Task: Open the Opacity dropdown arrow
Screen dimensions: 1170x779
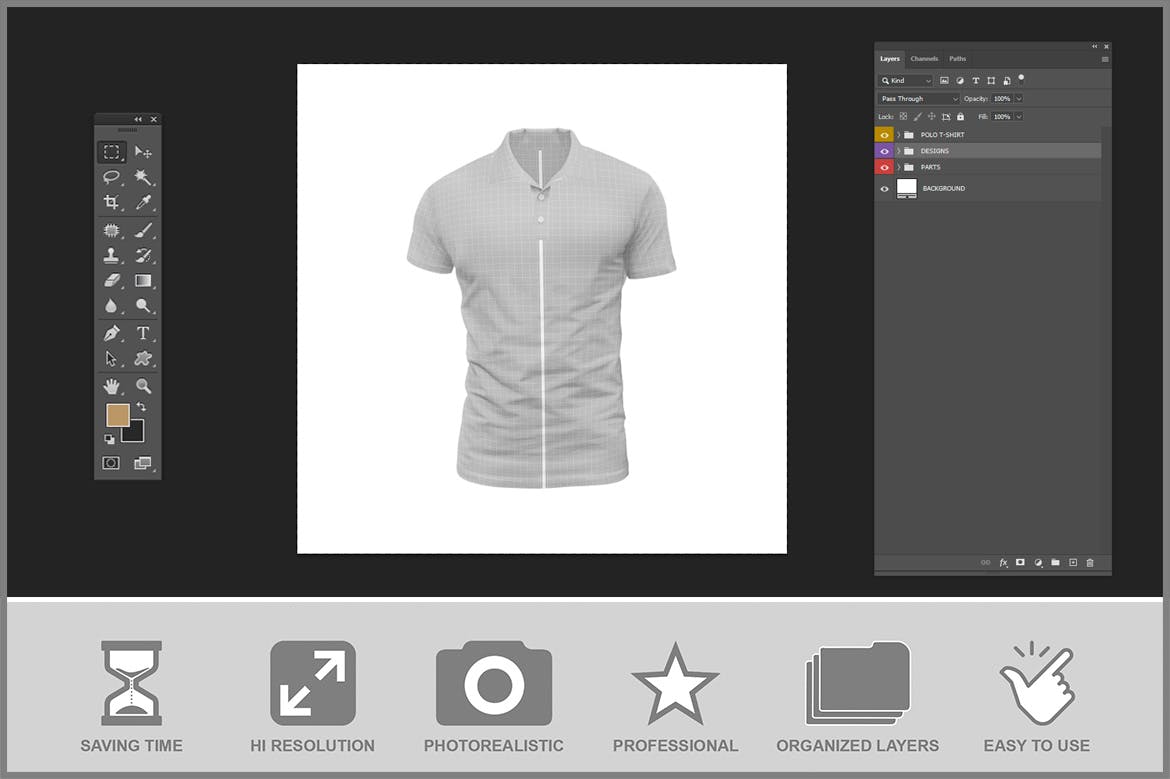Action: tap(1019, 99)
